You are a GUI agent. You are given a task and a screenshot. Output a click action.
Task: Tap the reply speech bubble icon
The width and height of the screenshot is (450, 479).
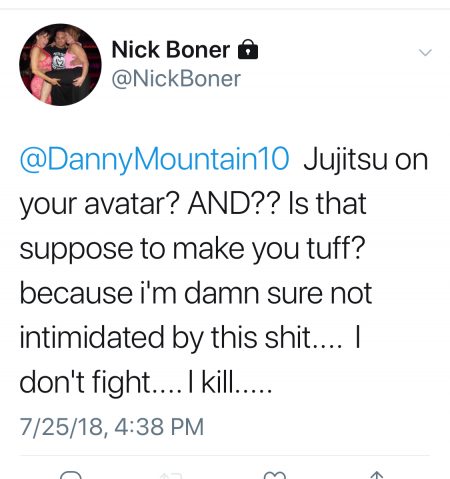click(x=70, y=475)
